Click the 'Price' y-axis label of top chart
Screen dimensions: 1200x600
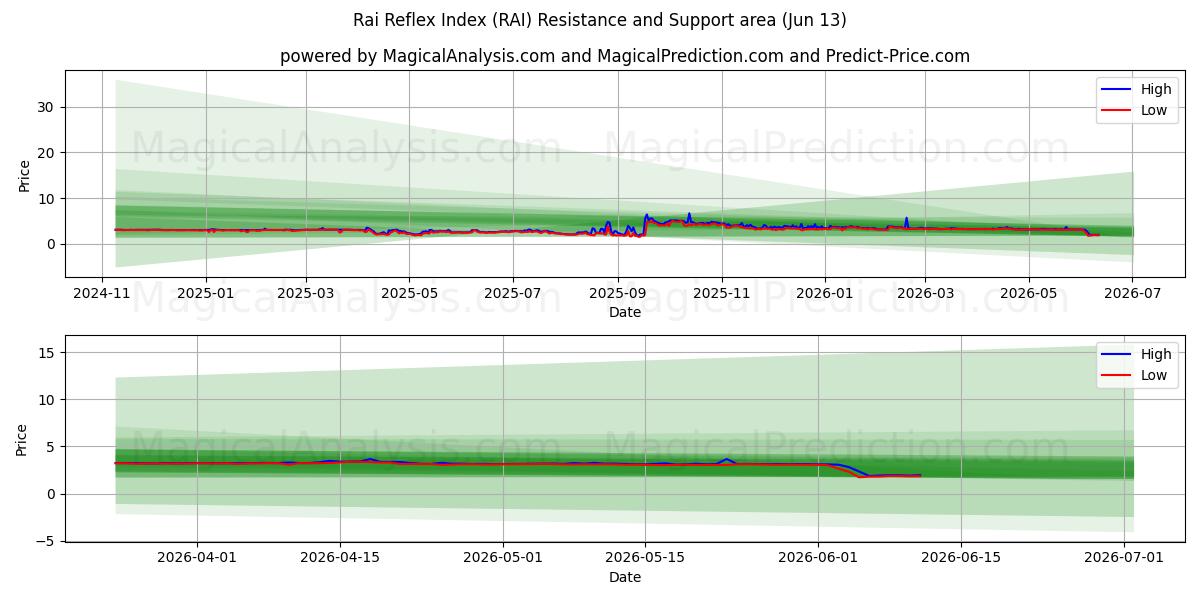pyautogui.click(x=24, y=174)
